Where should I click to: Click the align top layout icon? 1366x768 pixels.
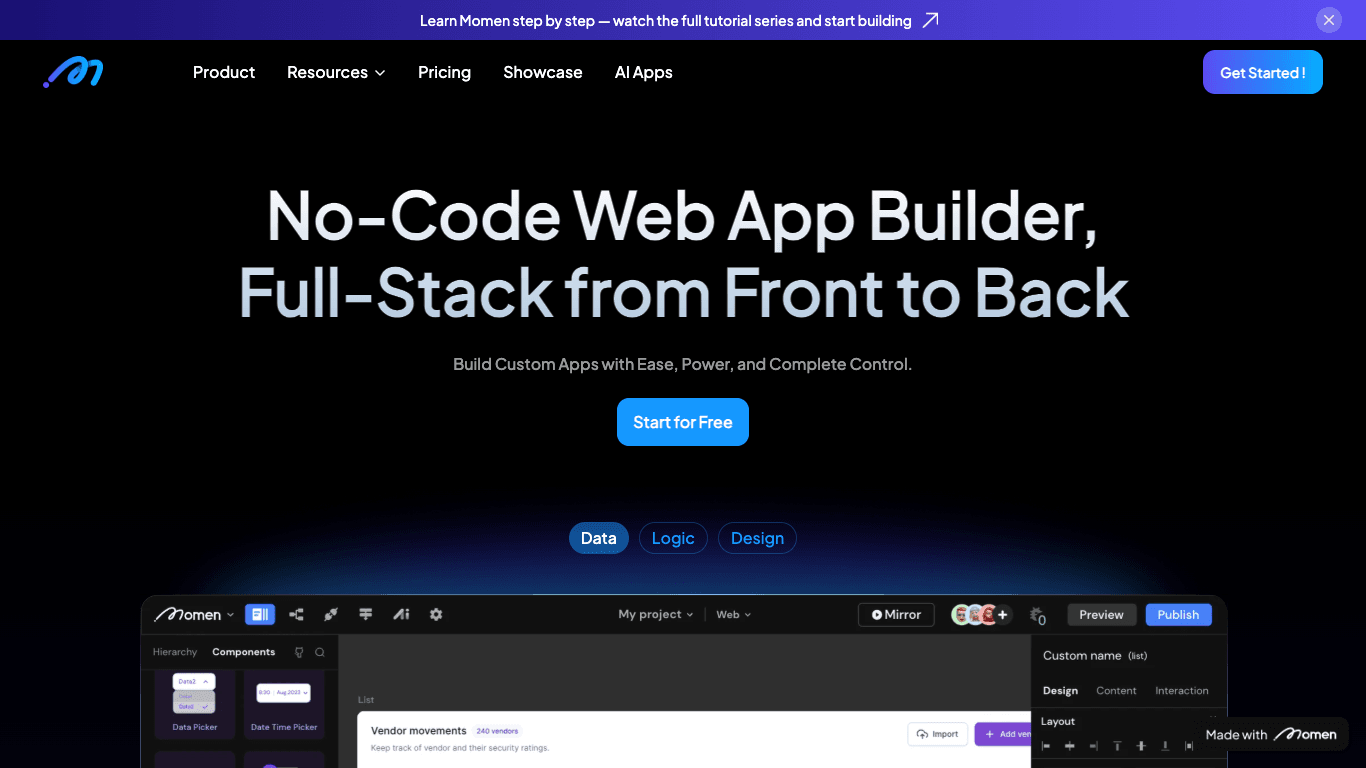tap(1118, 746)
